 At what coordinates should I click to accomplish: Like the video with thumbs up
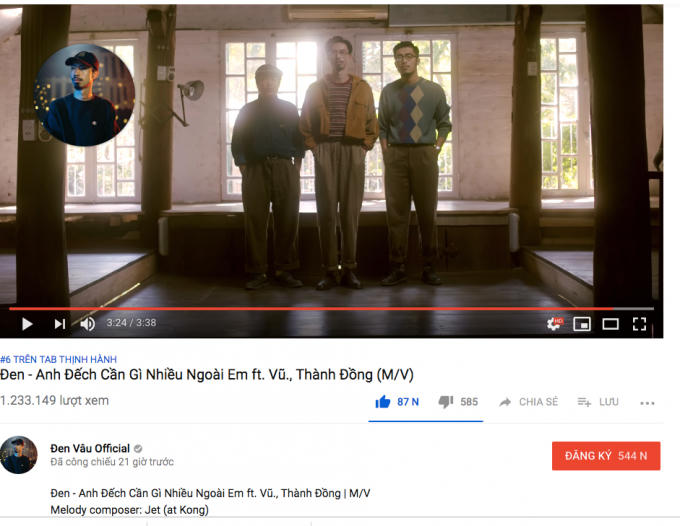tap(397, 402)
